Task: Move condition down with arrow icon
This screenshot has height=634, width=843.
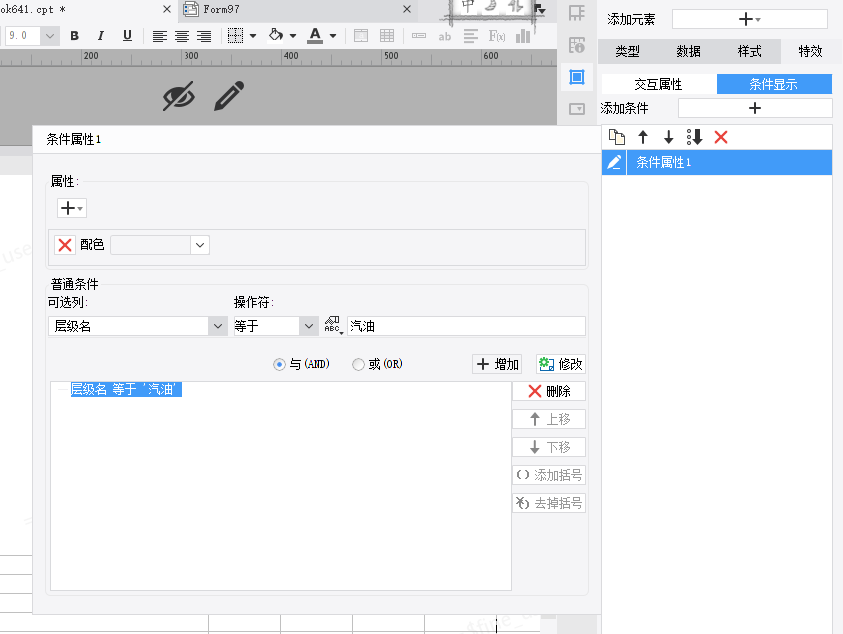Action: click(x=668, y=137)
